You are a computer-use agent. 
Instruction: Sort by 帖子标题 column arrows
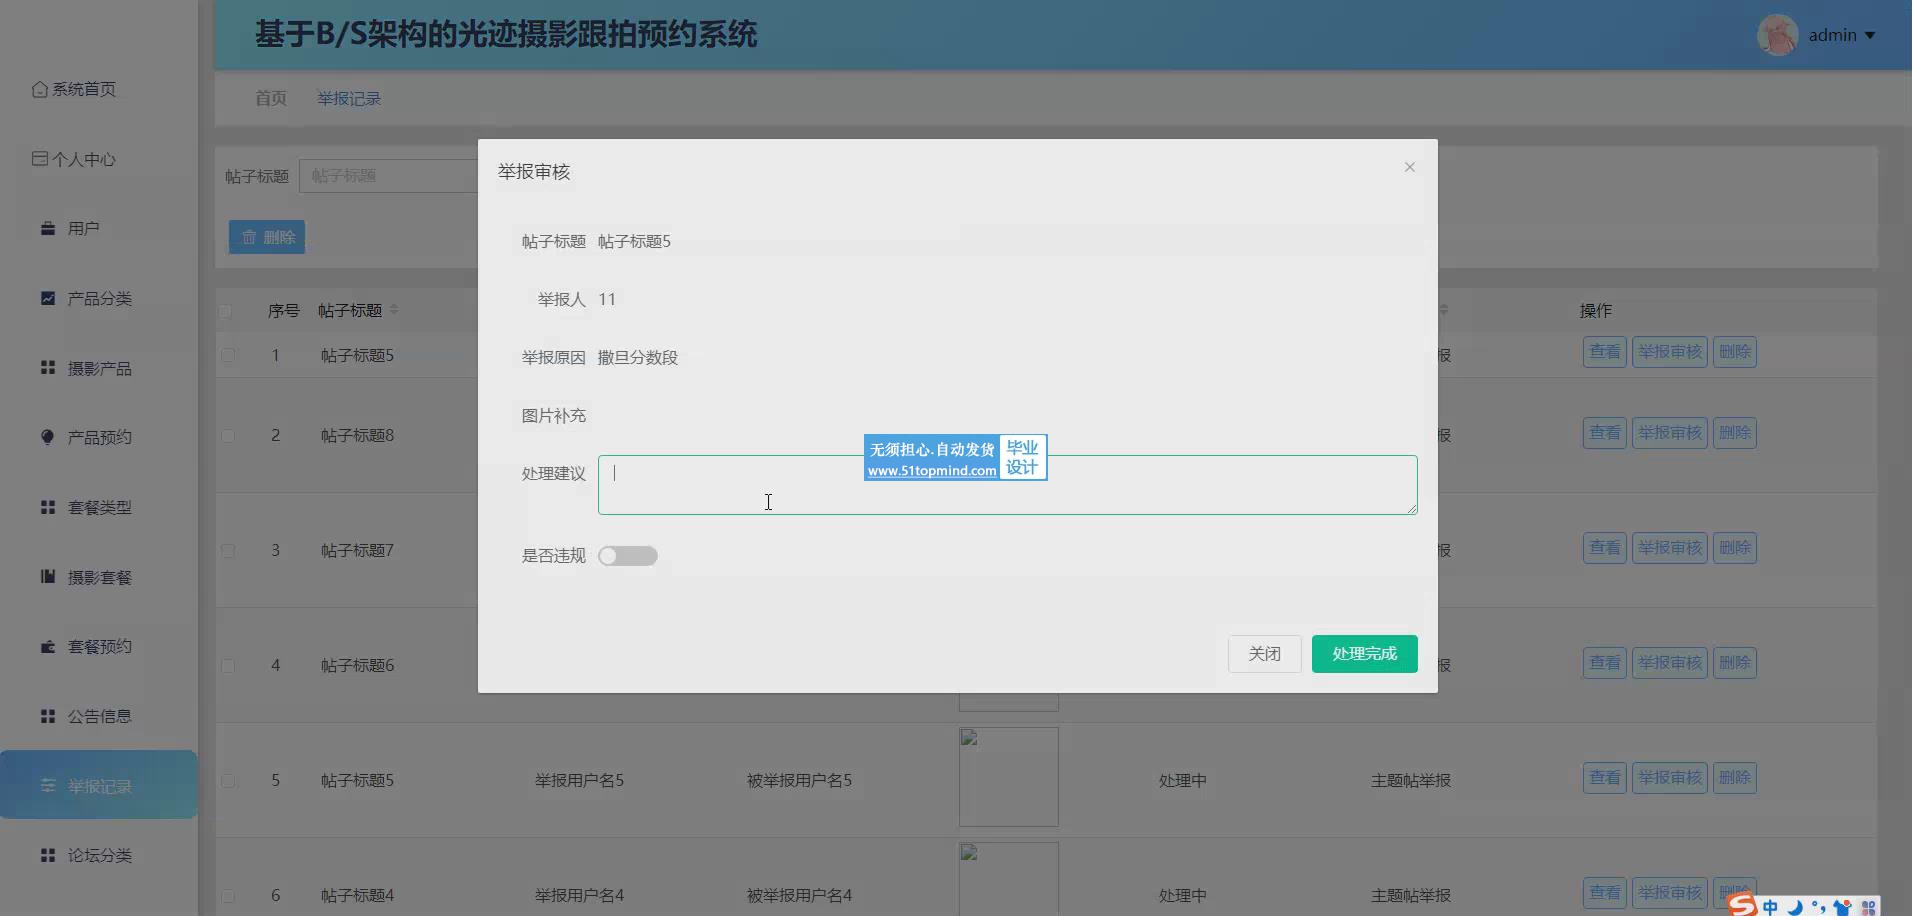(x=394, y=310)
